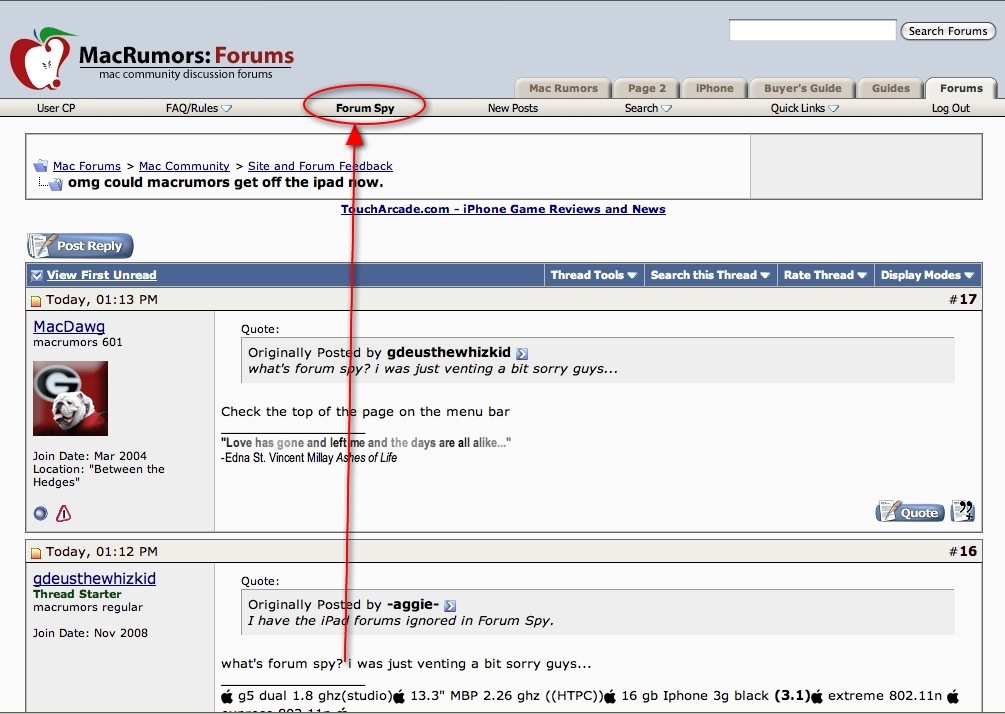1005x714 pixels.
Task: Open the Mac Community breadcrumb link
Action: click(184, 166)
